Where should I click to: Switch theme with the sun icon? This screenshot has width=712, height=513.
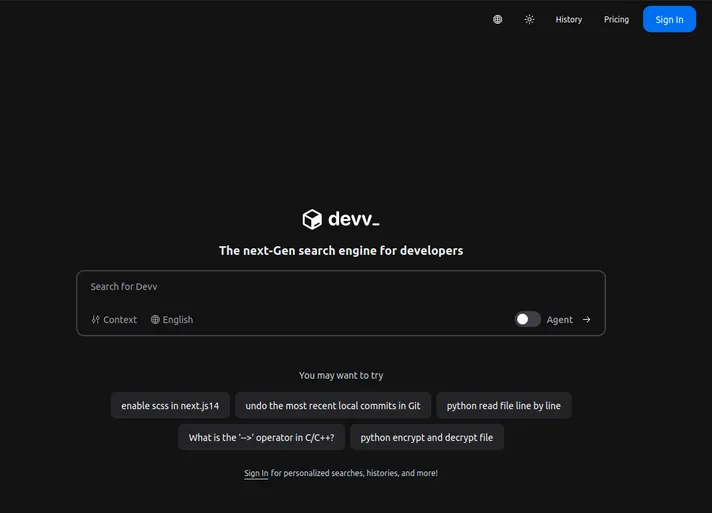click(529, 20)
